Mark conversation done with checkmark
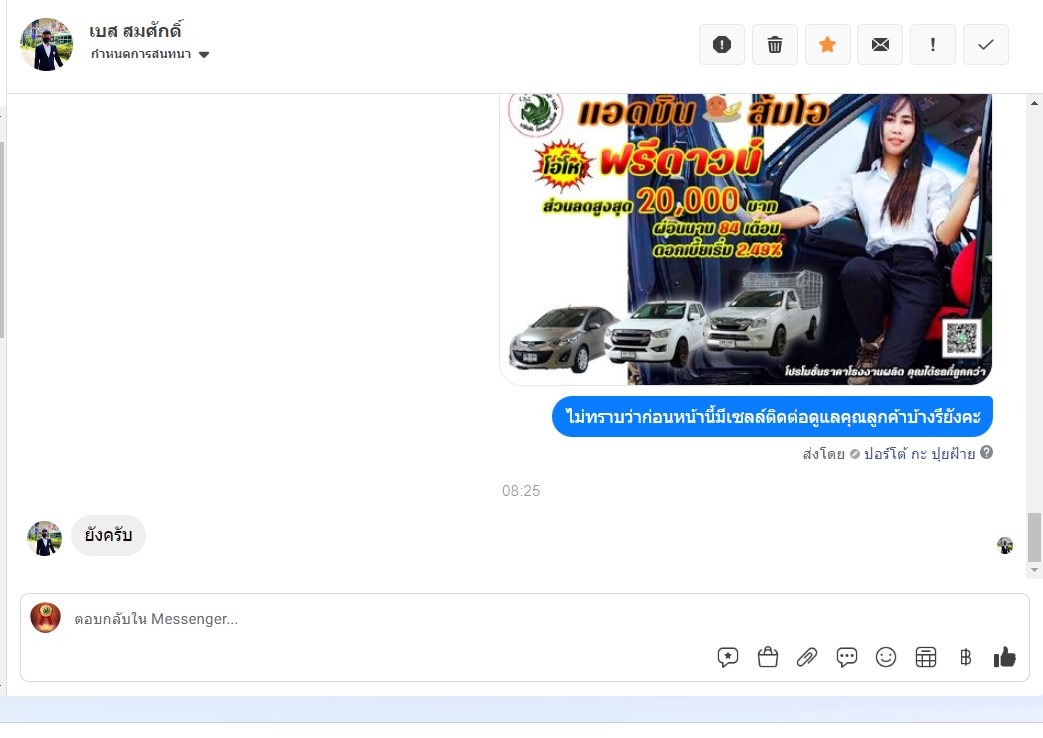Image resolution: width=1043 pixels, height=738 pixels. pos(986,45)
